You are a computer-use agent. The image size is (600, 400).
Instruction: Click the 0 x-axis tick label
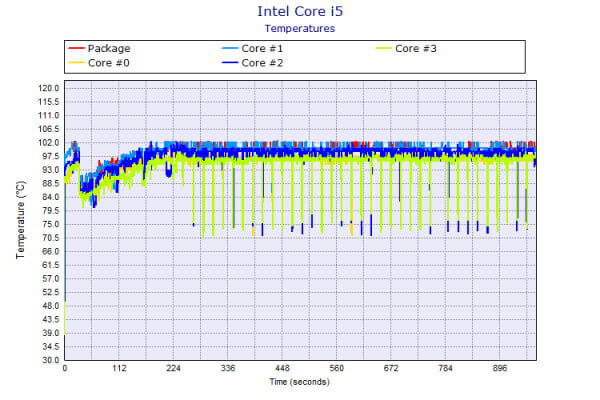click(65, 369)
